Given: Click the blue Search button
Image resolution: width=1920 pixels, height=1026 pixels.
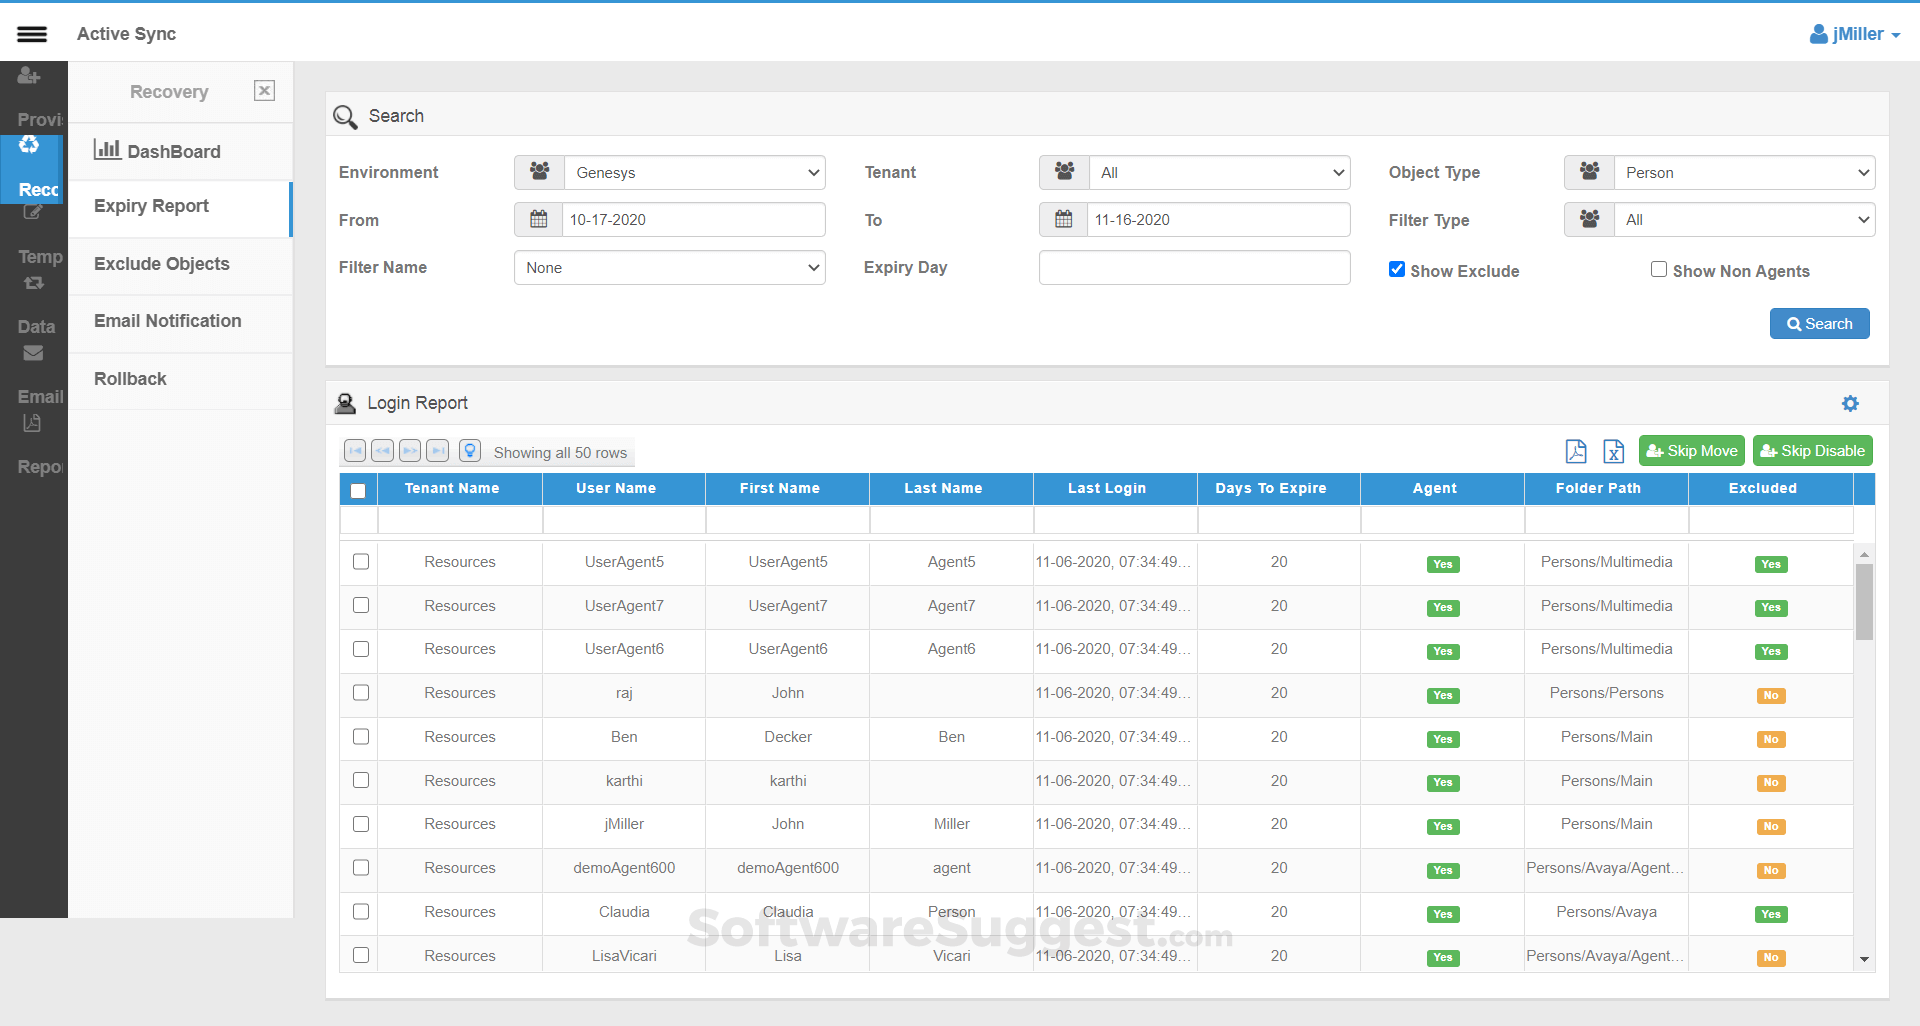Looking at the screenshot, I should 1819,324.
